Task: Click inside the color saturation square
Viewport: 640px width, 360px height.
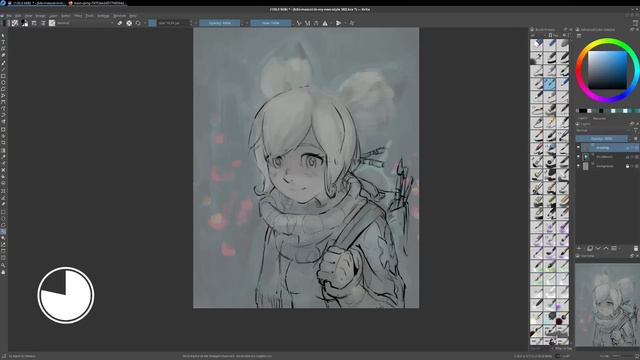Action: (607, 70)
